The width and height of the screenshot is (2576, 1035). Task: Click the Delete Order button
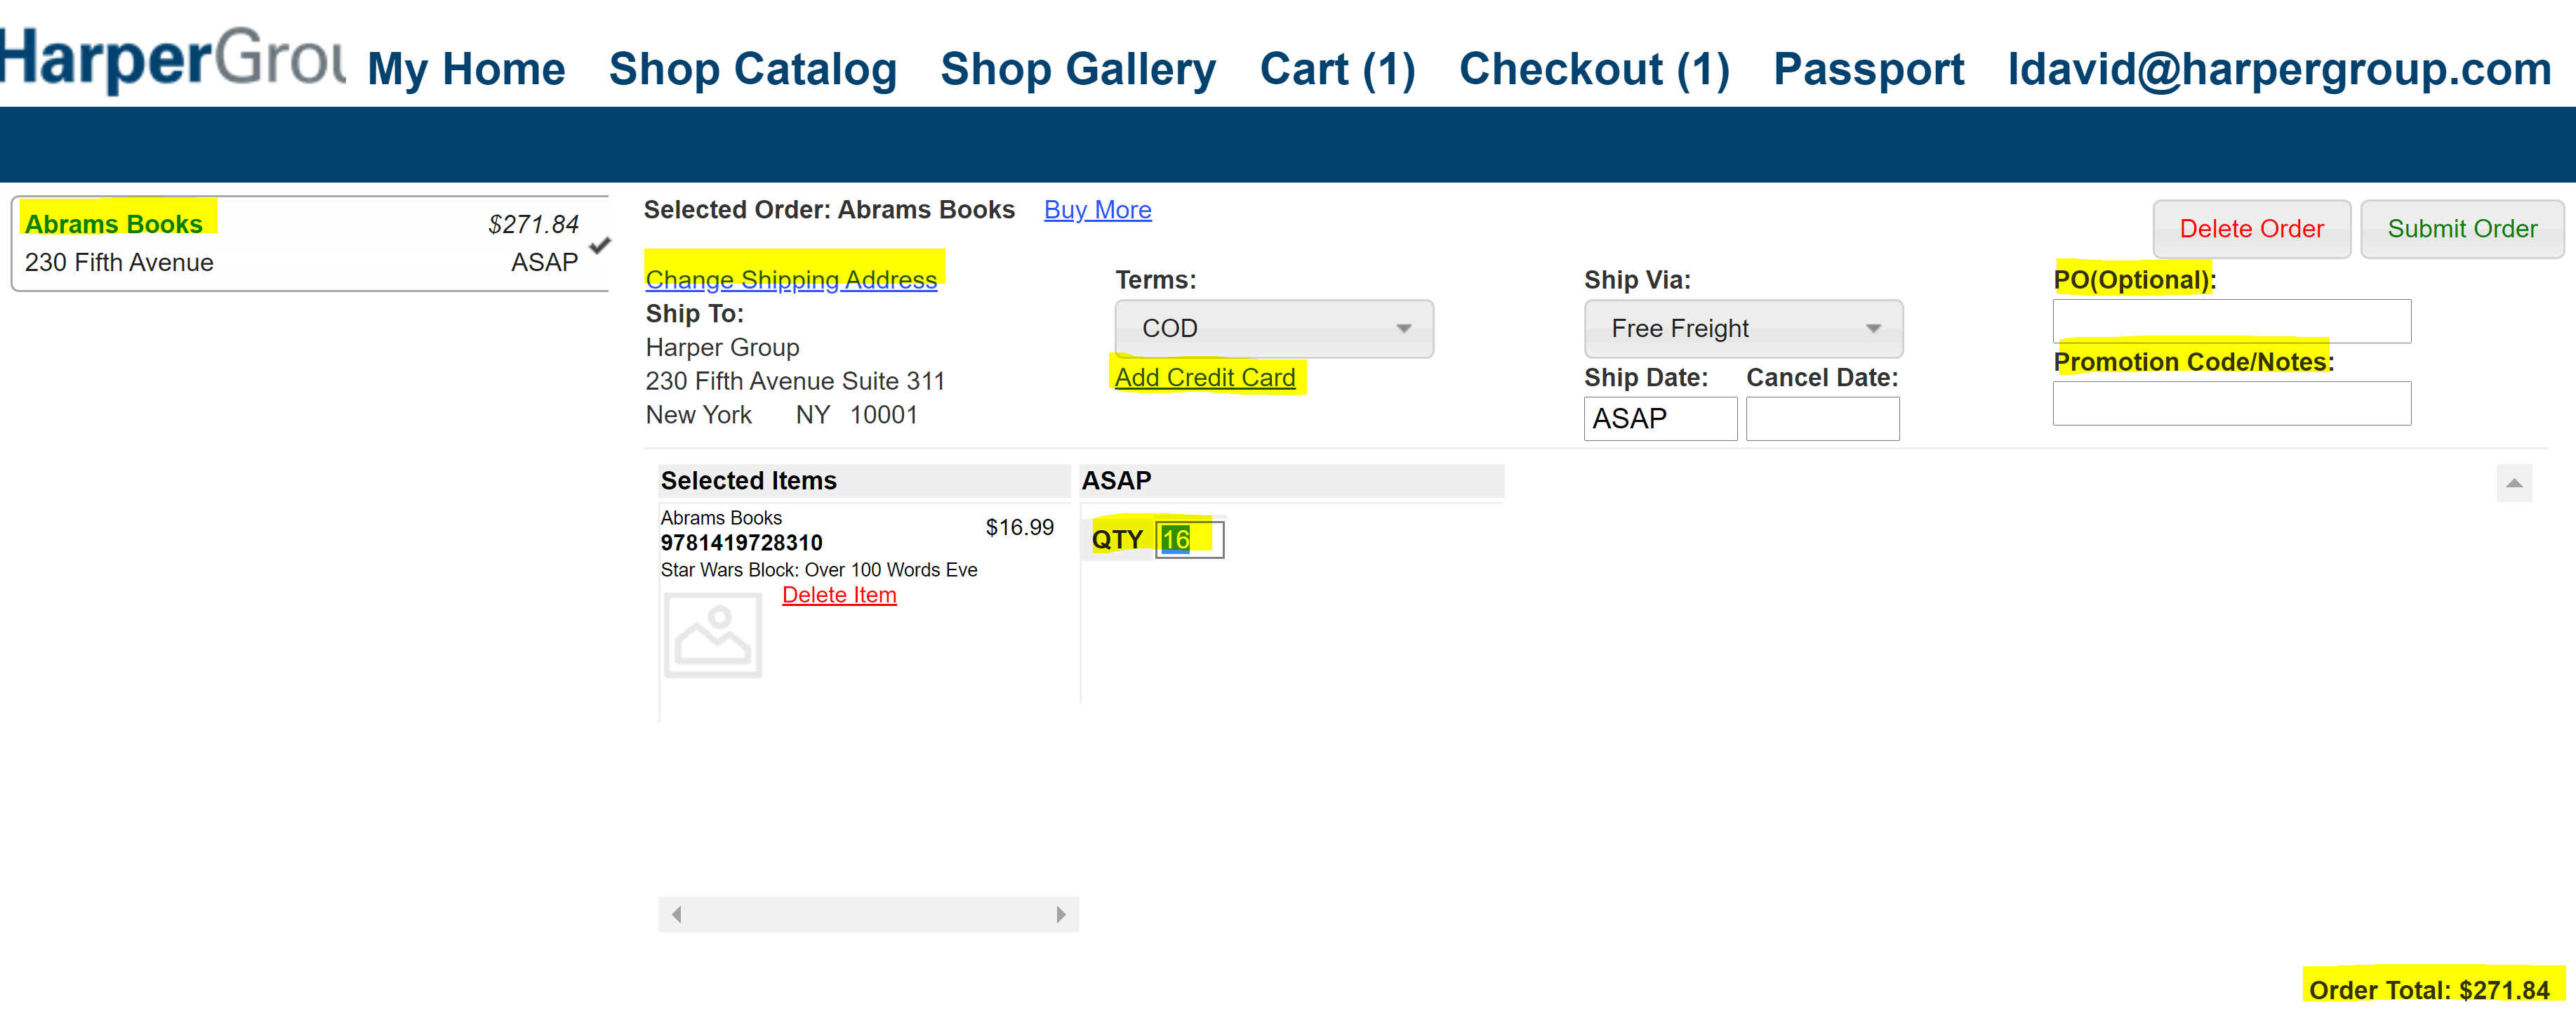coord(2251,229)
